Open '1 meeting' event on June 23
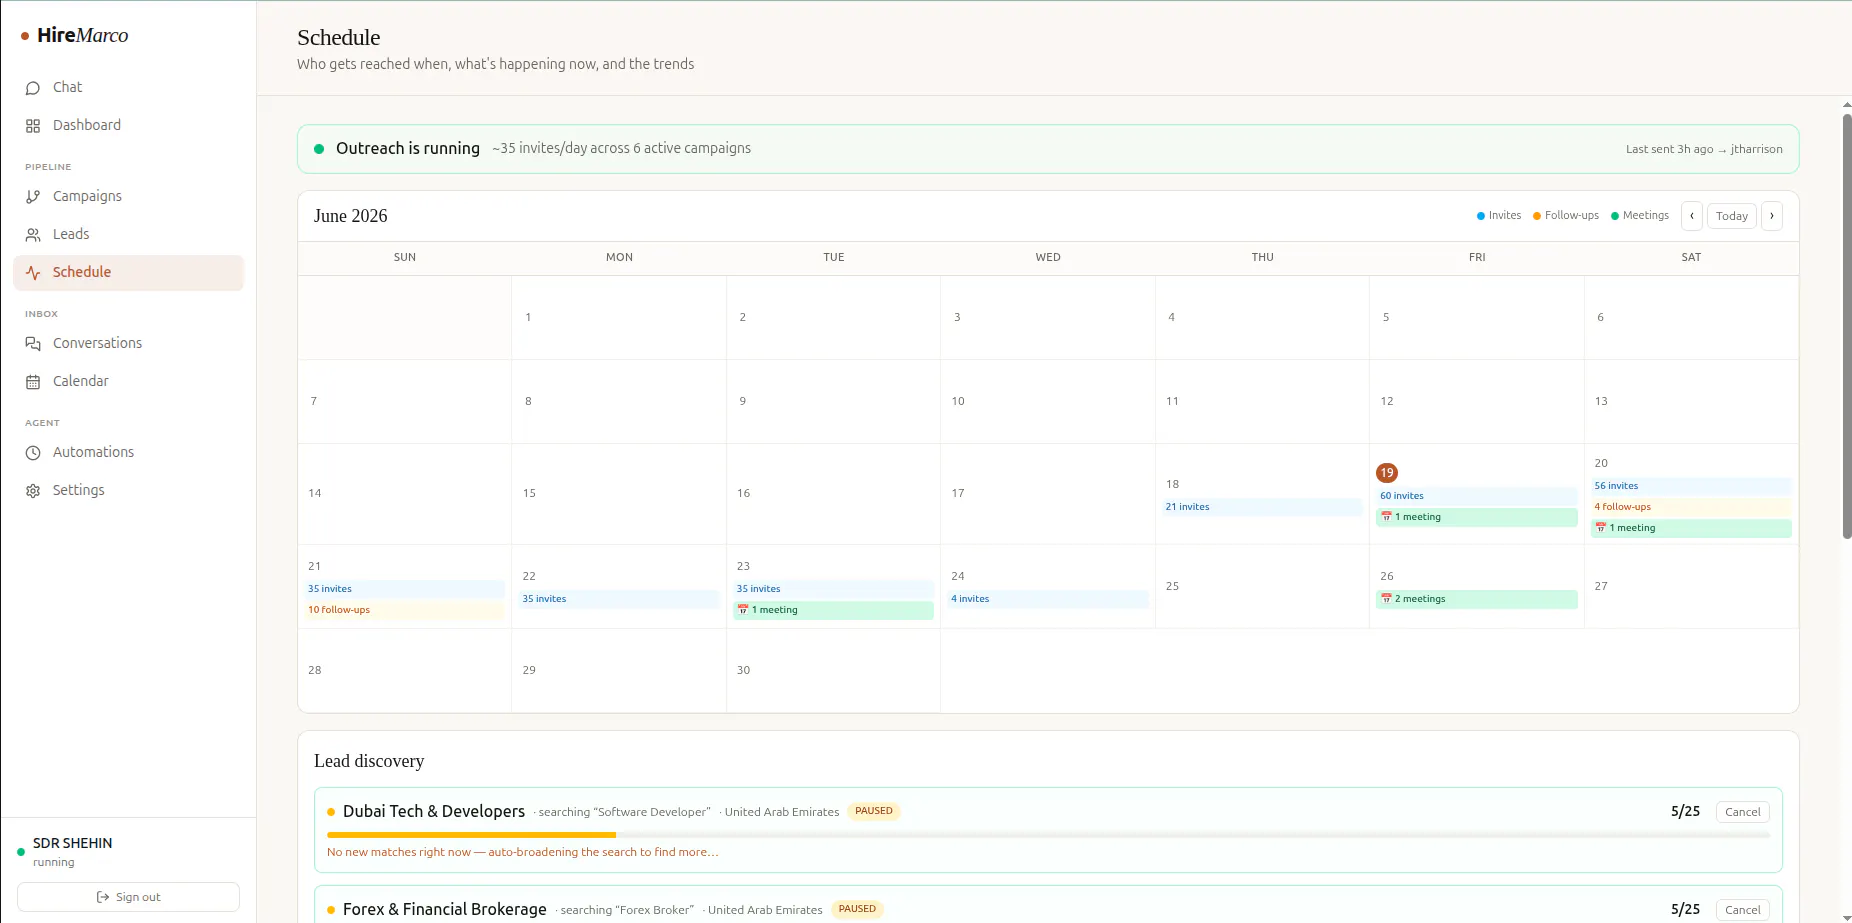 pyautogui.click(x=833, y=610)
